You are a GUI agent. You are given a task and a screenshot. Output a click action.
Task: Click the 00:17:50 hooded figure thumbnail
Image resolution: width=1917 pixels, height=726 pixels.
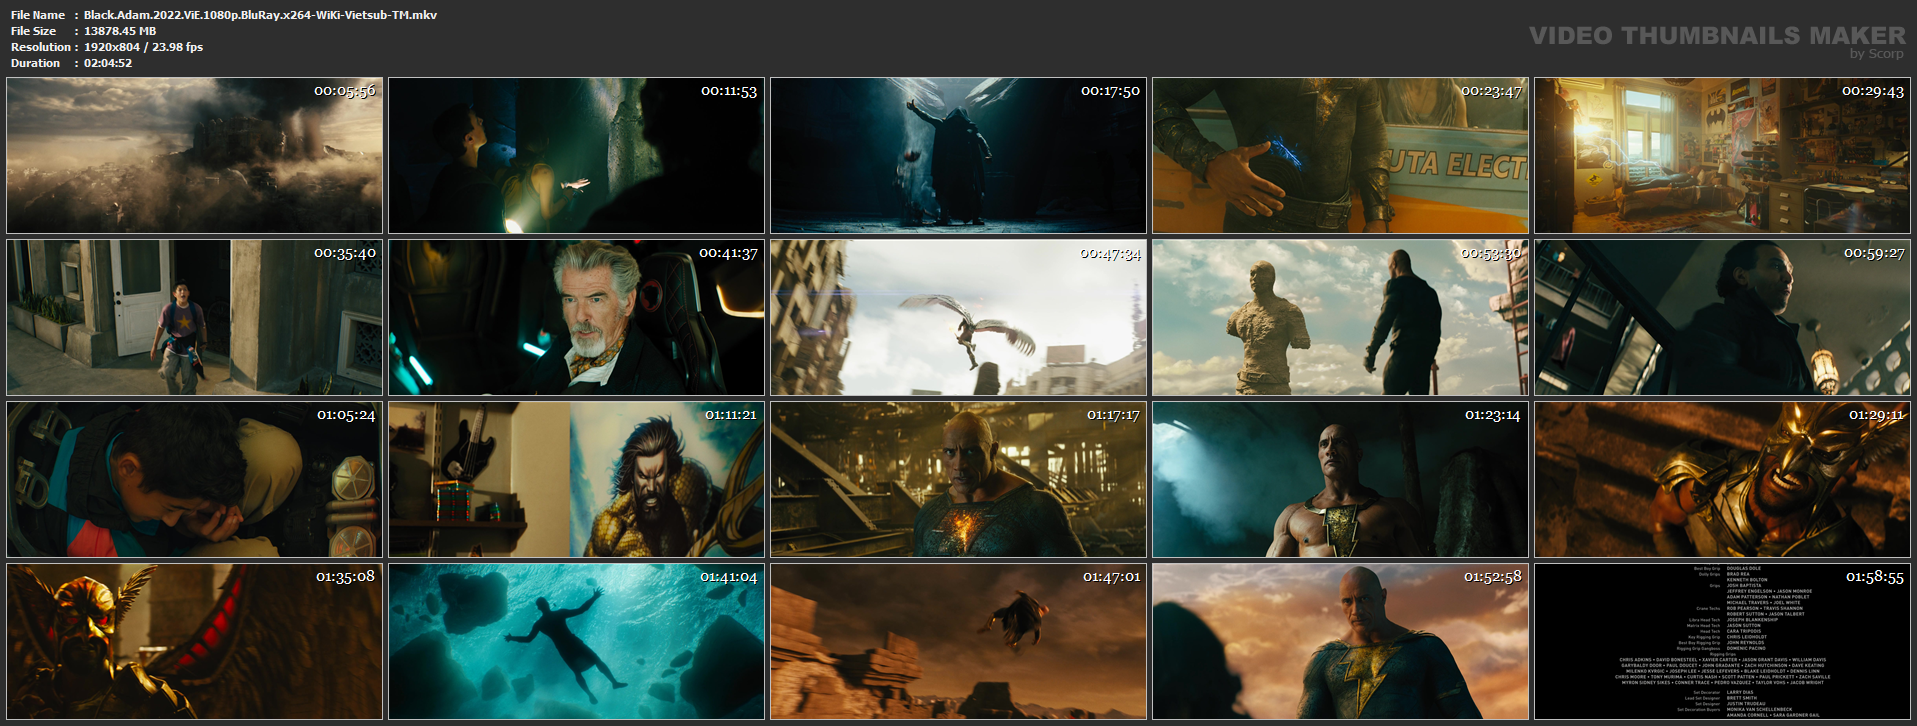click(x=958, y=156)
